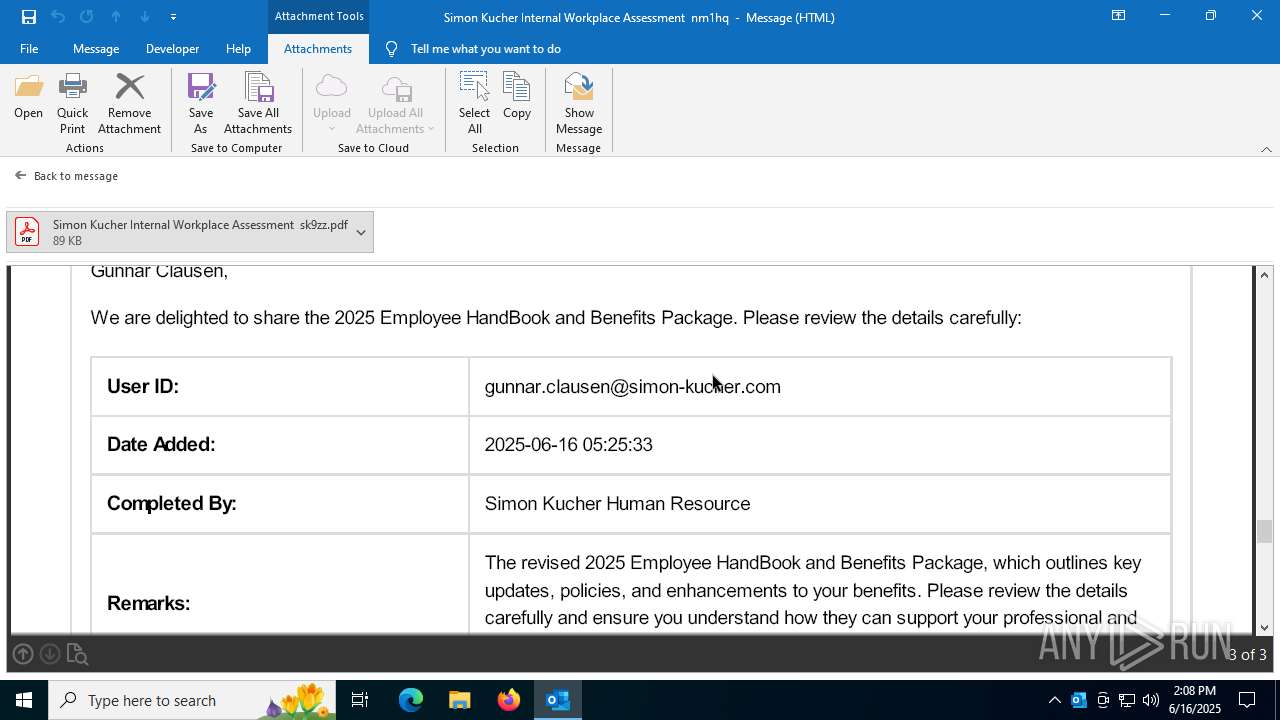The height and width of the screenshot is (720, 1280).
Task: Click the taskbar clock showing 2:08 PM
Action: (x=1193, y=700)
